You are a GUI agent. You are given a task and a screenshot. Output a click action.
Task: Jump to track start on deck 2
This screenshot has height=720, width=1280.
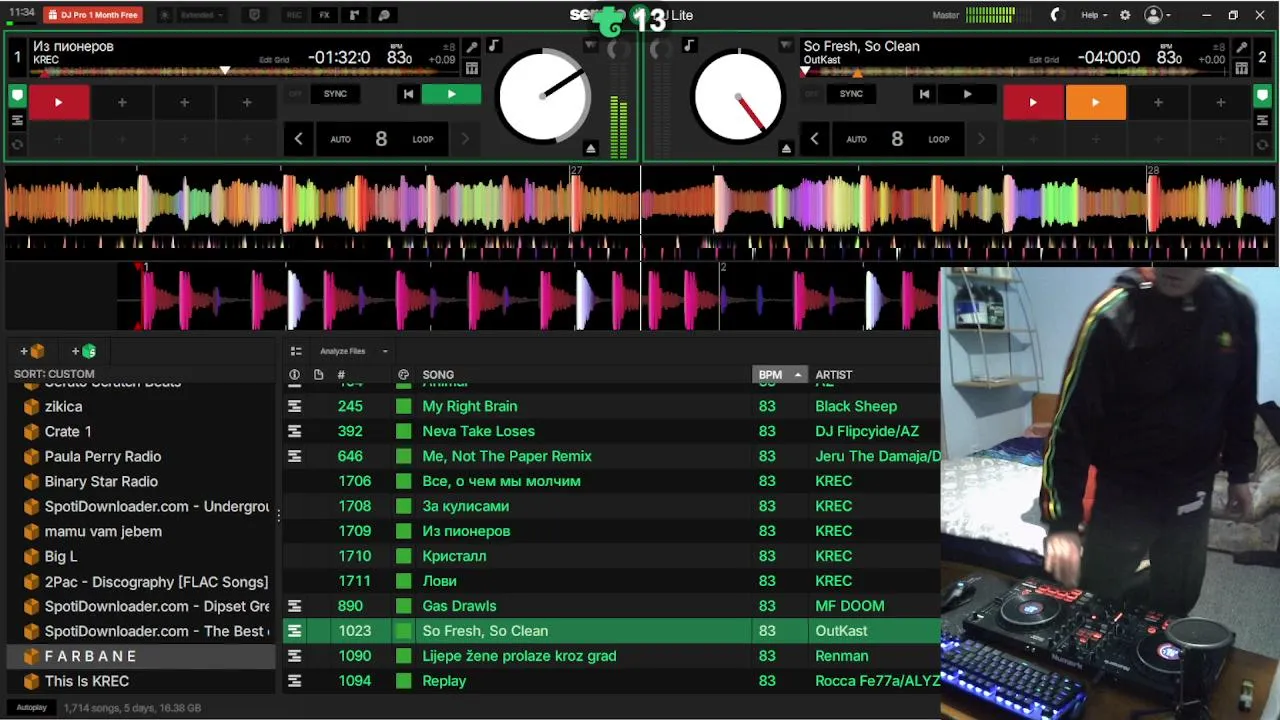pyautogui.click(x=924, y=94)
